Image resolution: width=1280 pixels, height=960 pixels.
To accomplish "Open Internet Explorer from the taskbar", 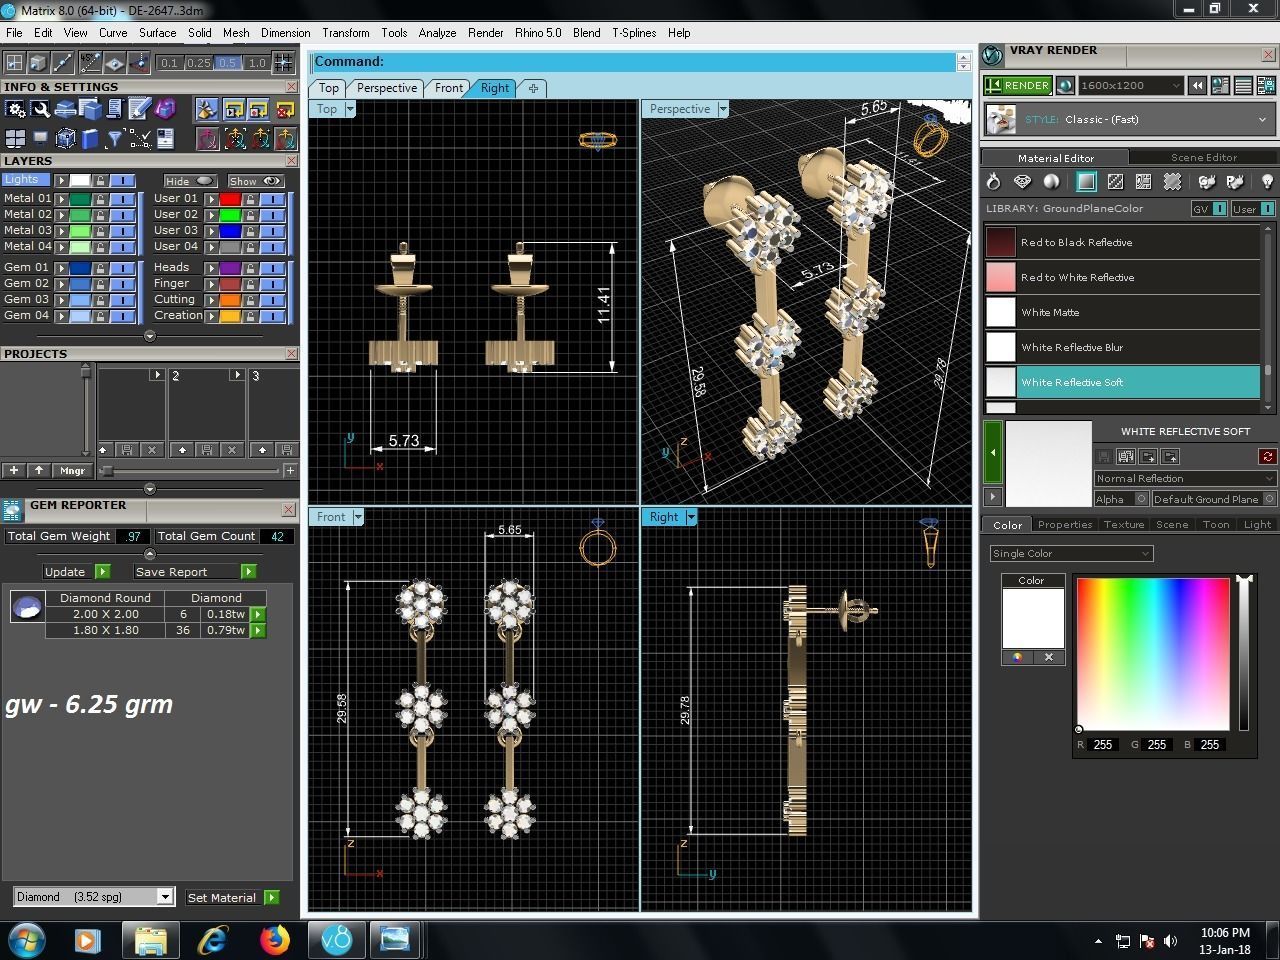I will [x=212, y=940].
